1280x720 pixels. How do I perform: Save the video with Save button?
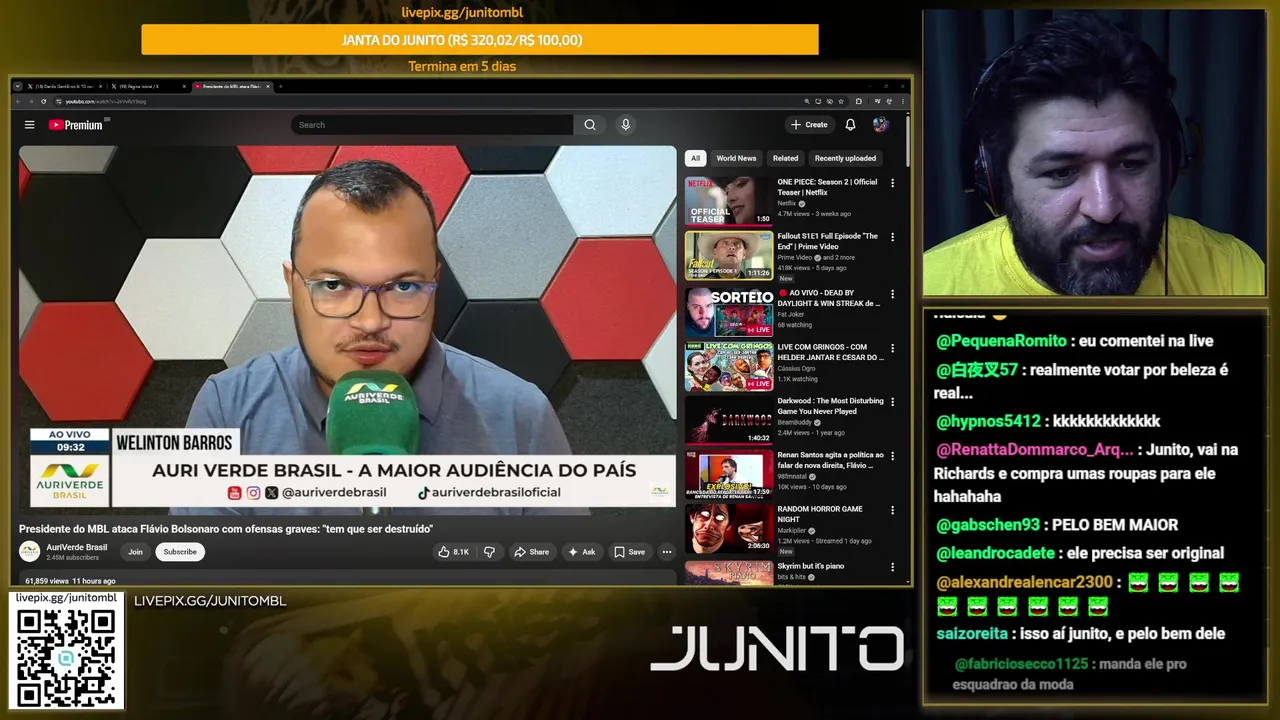coord(630,552)
